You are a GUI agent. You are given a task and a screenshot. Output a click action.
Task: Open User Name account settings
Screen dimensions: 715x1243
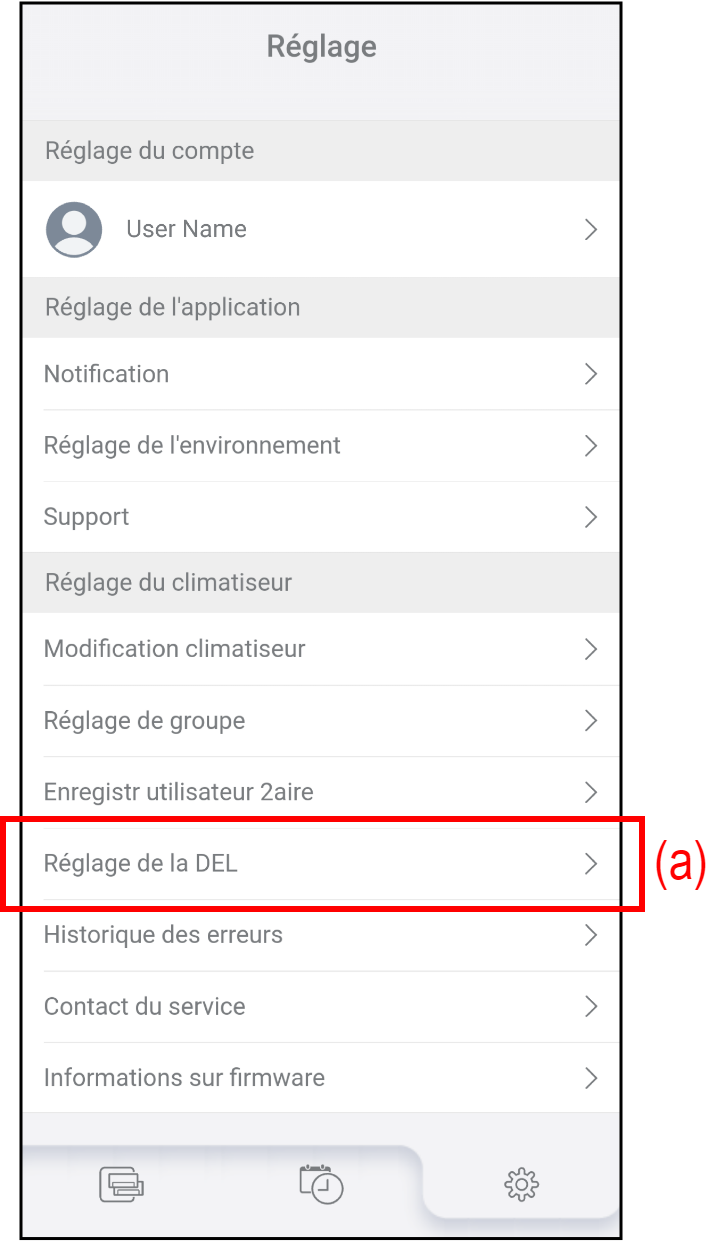point(186,229)
